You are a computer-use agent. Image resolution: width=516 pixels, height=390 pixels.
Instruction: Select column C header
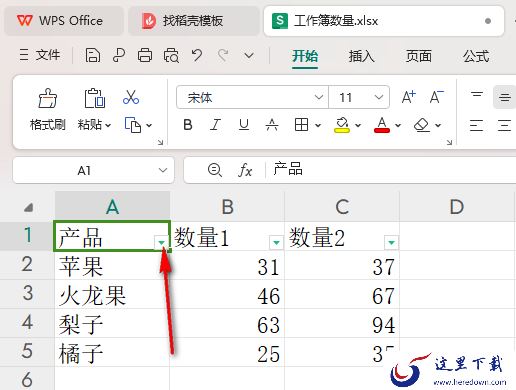342,207
